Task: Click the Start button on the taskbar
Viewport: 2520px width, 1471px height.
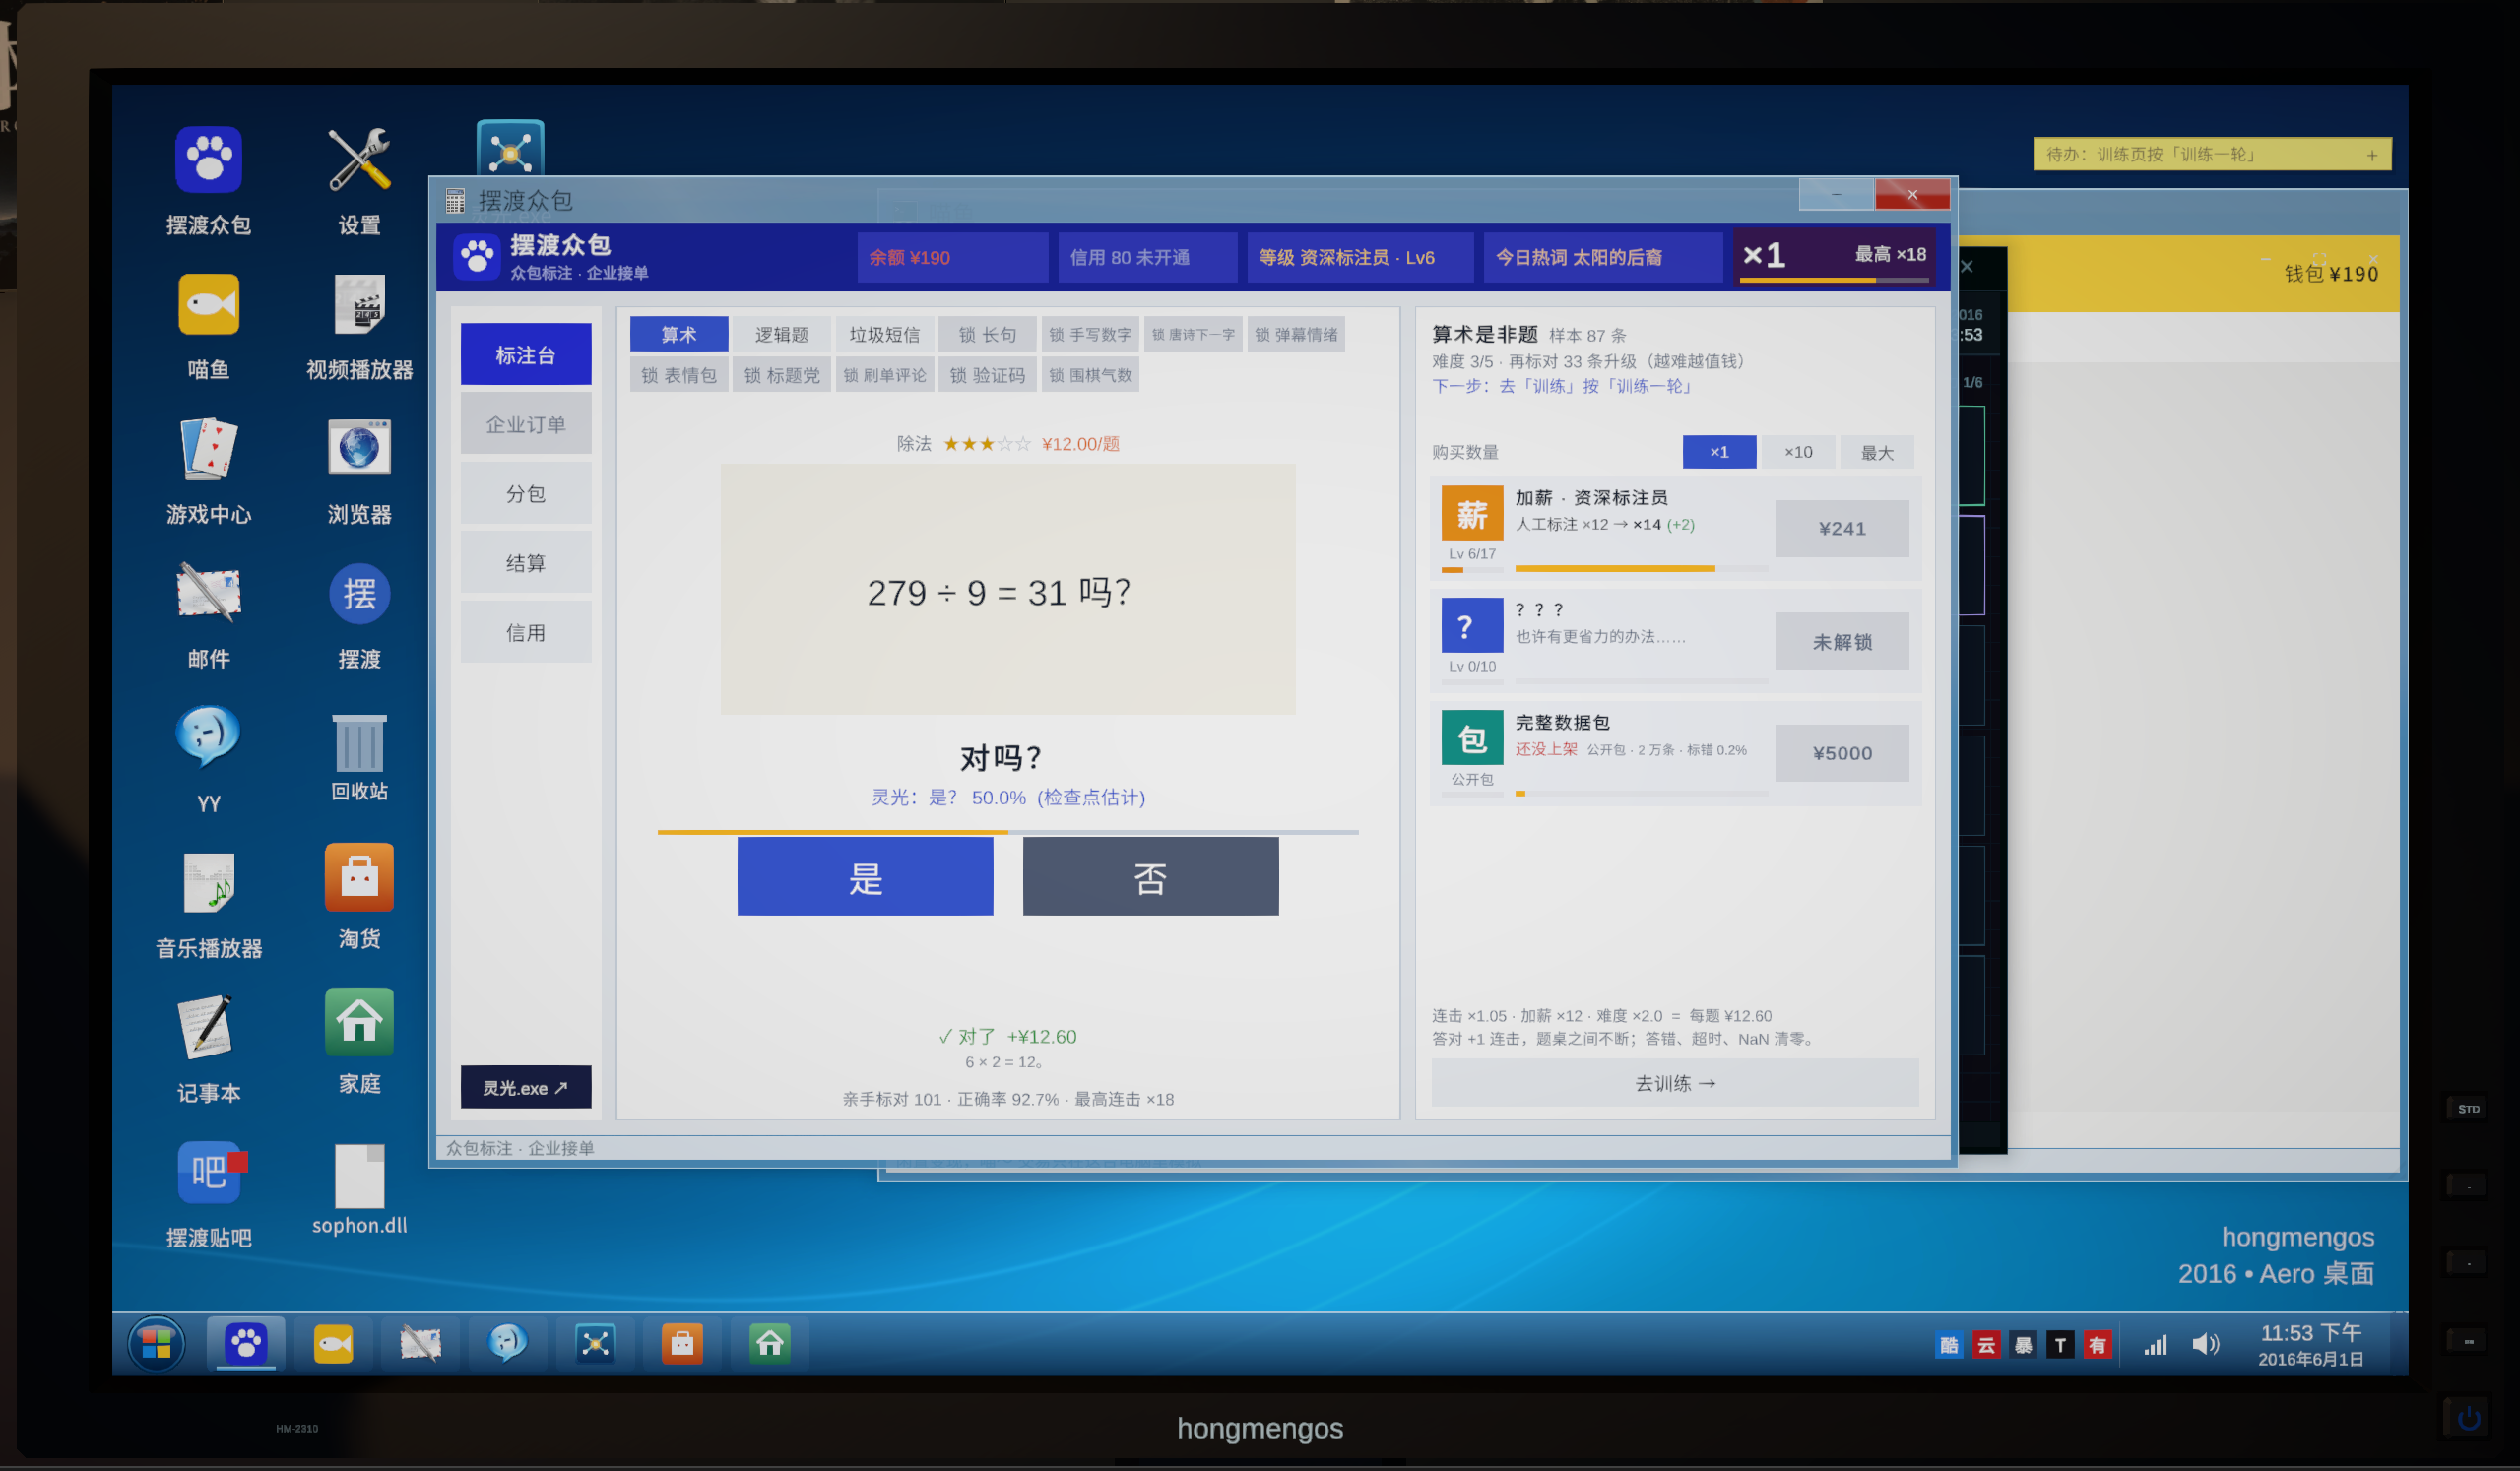Action: 156,1344
